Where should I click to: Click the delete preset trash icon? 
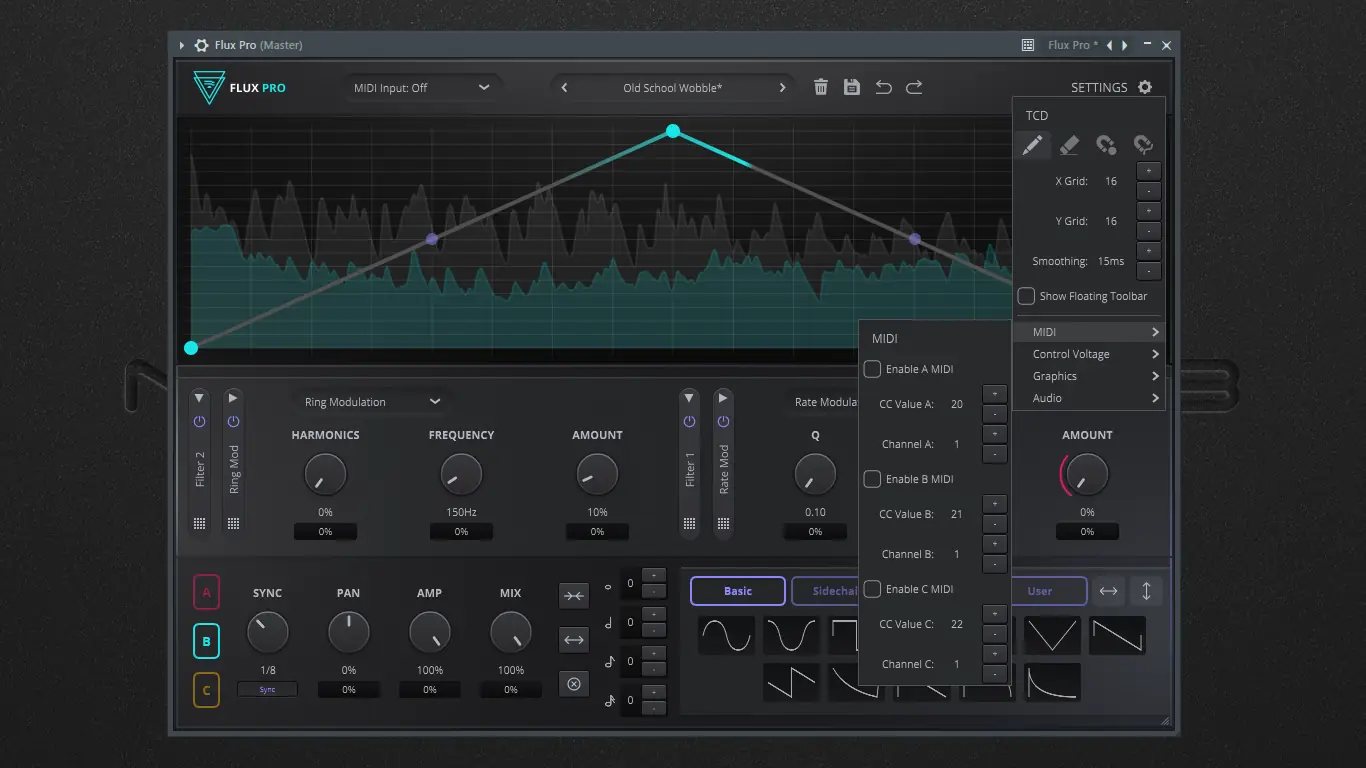point(820,87)
